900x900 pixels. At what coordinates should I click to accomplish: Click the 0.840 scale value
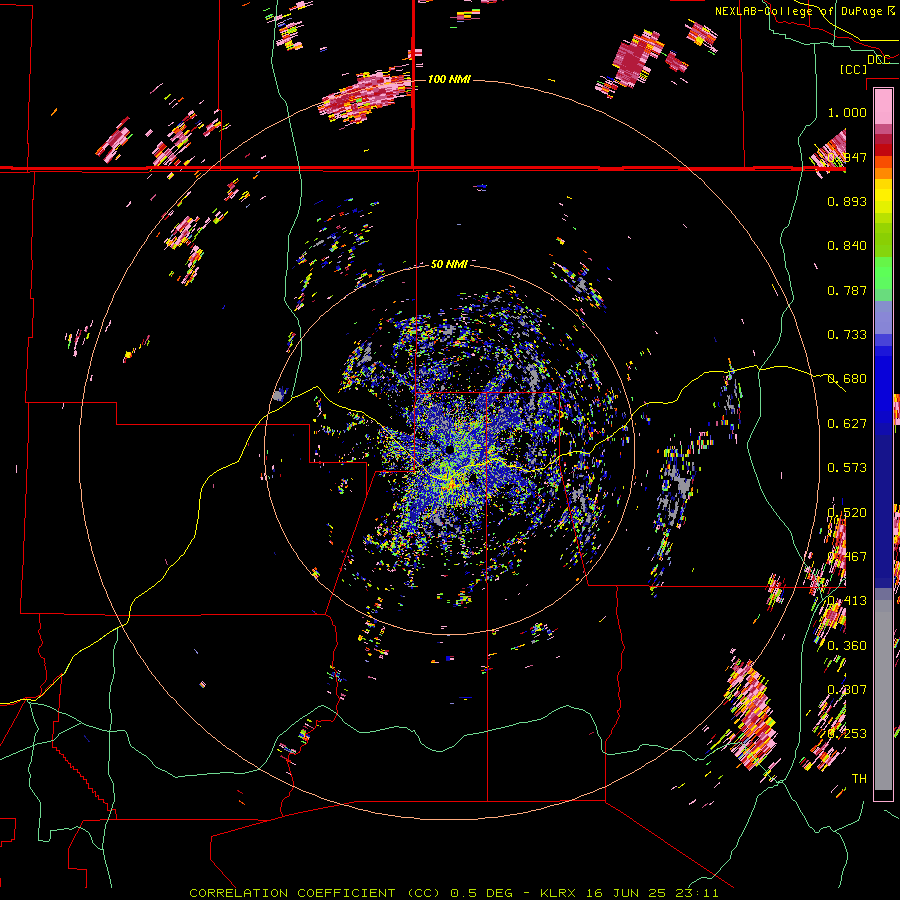tap(847, 246)
